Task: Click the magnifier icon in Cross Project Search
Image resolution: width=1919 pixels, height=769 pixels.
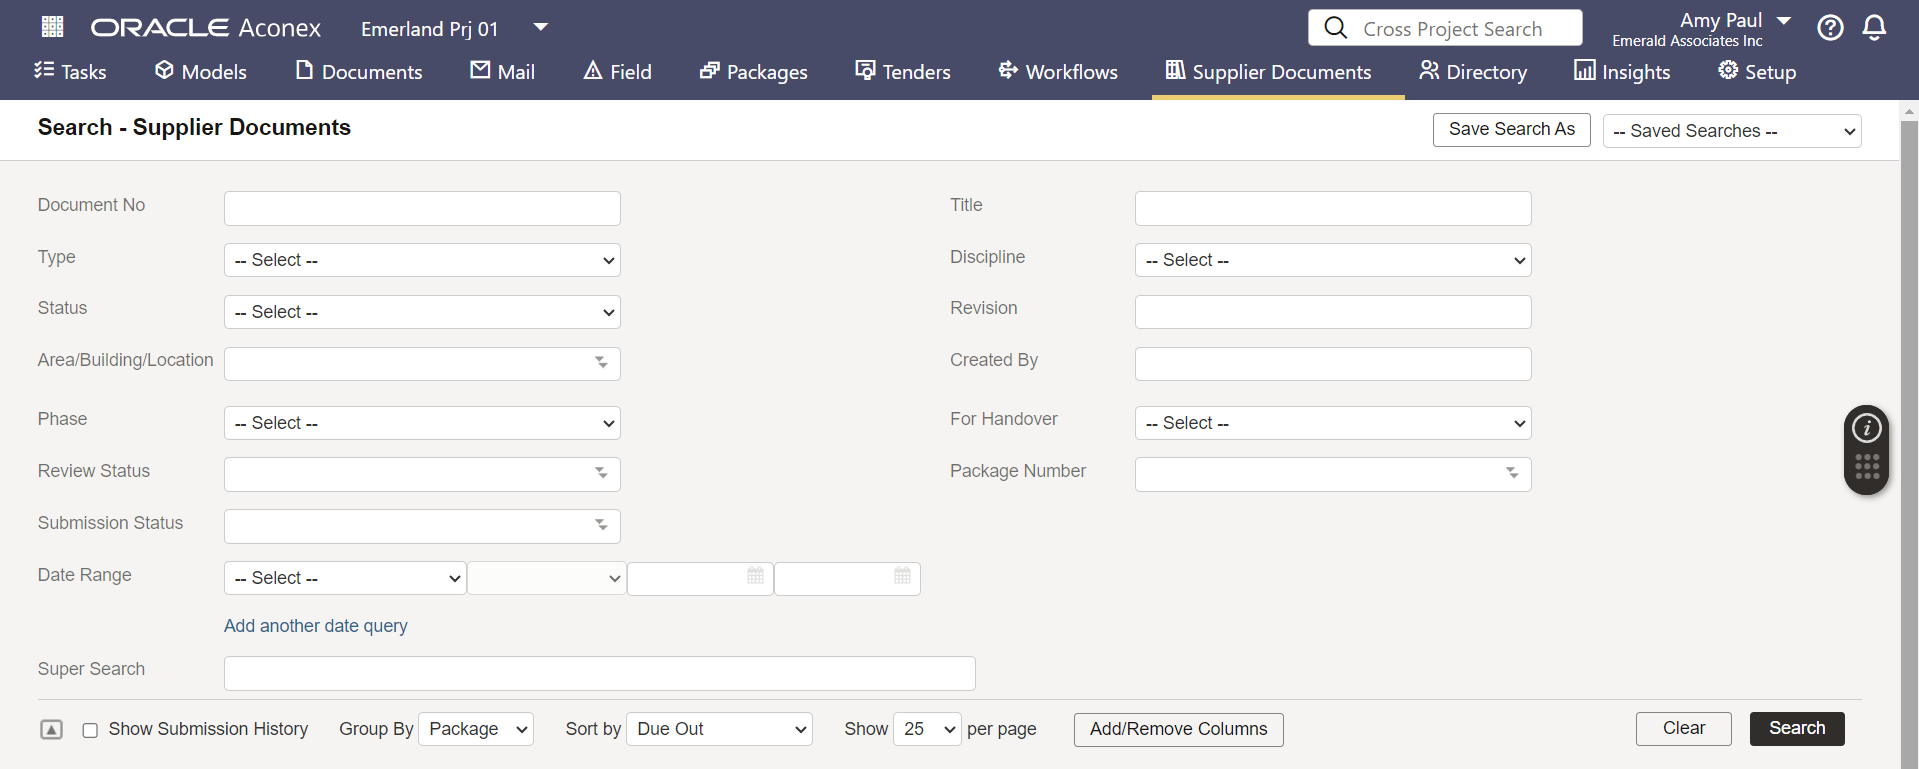Action: [x=1336, y=28]
